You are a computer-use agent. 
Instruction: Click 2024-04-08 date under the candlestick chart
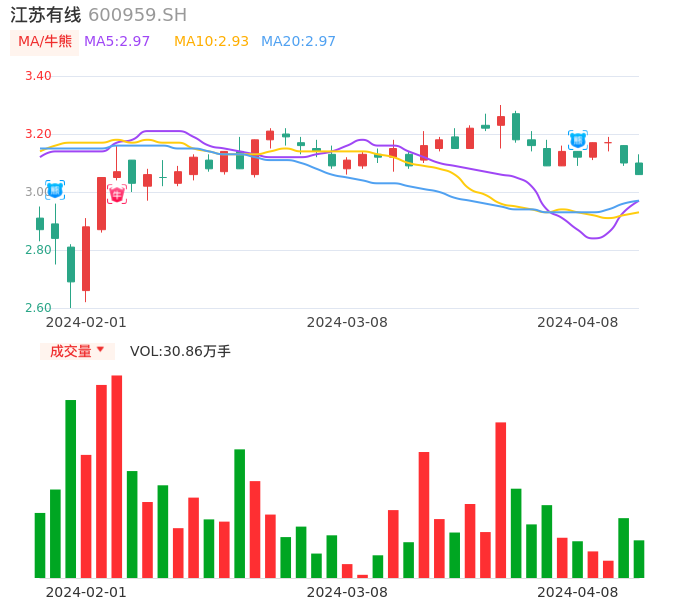click(578, 322)
